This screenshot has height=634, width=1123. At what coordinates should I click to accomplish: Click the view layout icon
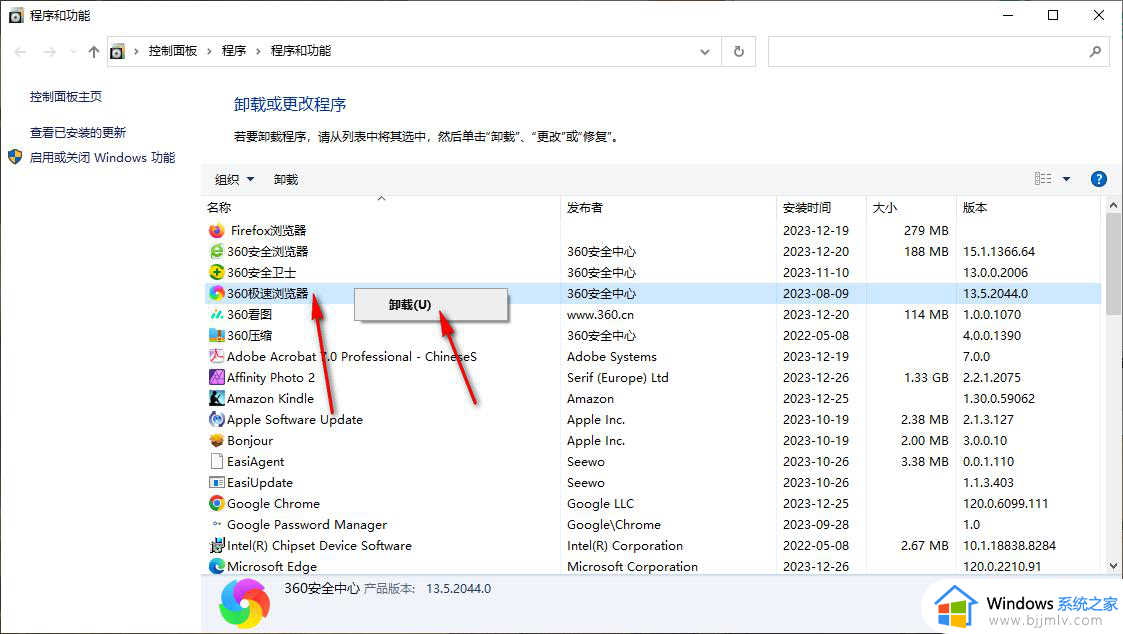tap(1043, 179)
